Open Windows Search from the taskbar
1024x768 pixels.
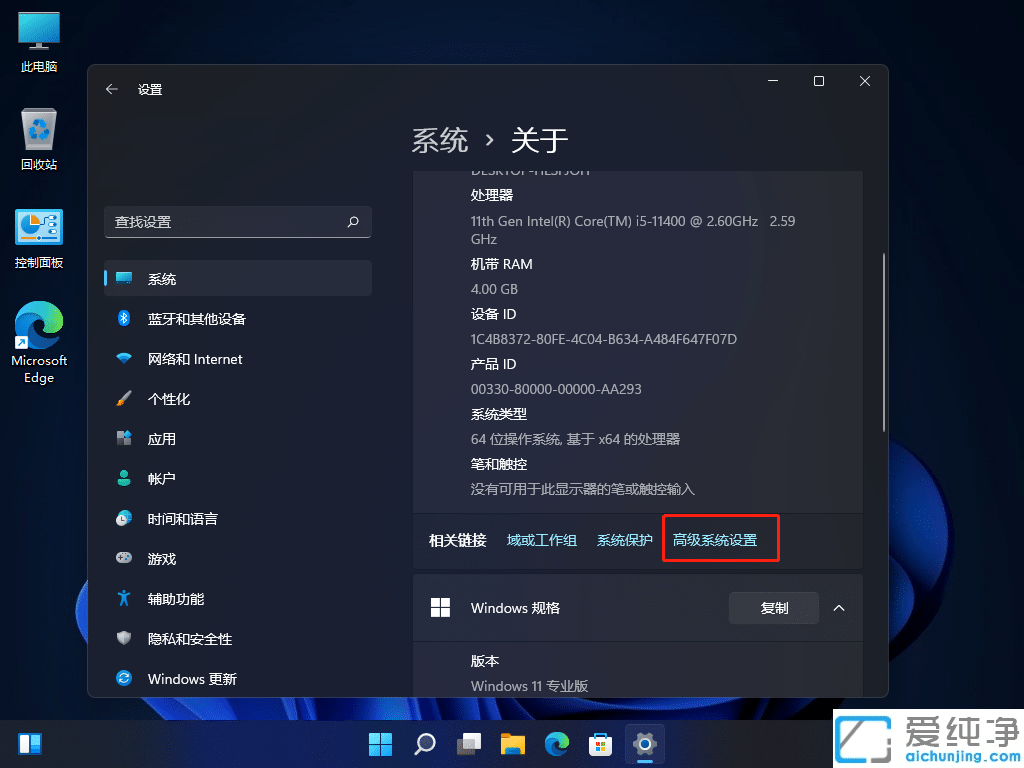click(x=424, y=744)
